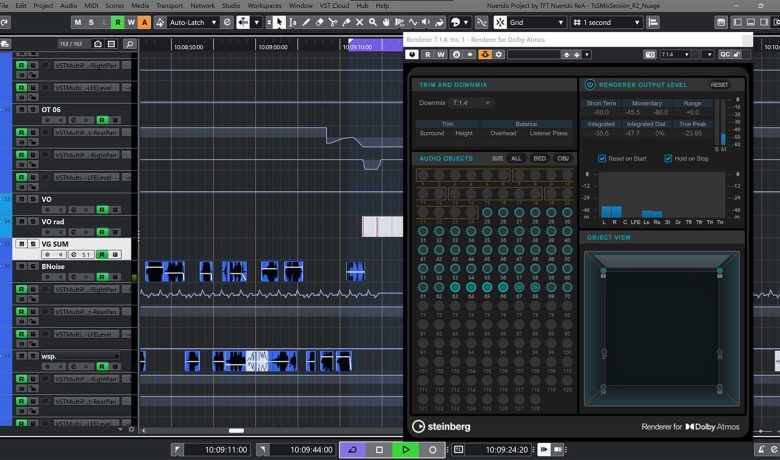
Task: Toggle Hold on Stop checkbox
Action: 668,159
